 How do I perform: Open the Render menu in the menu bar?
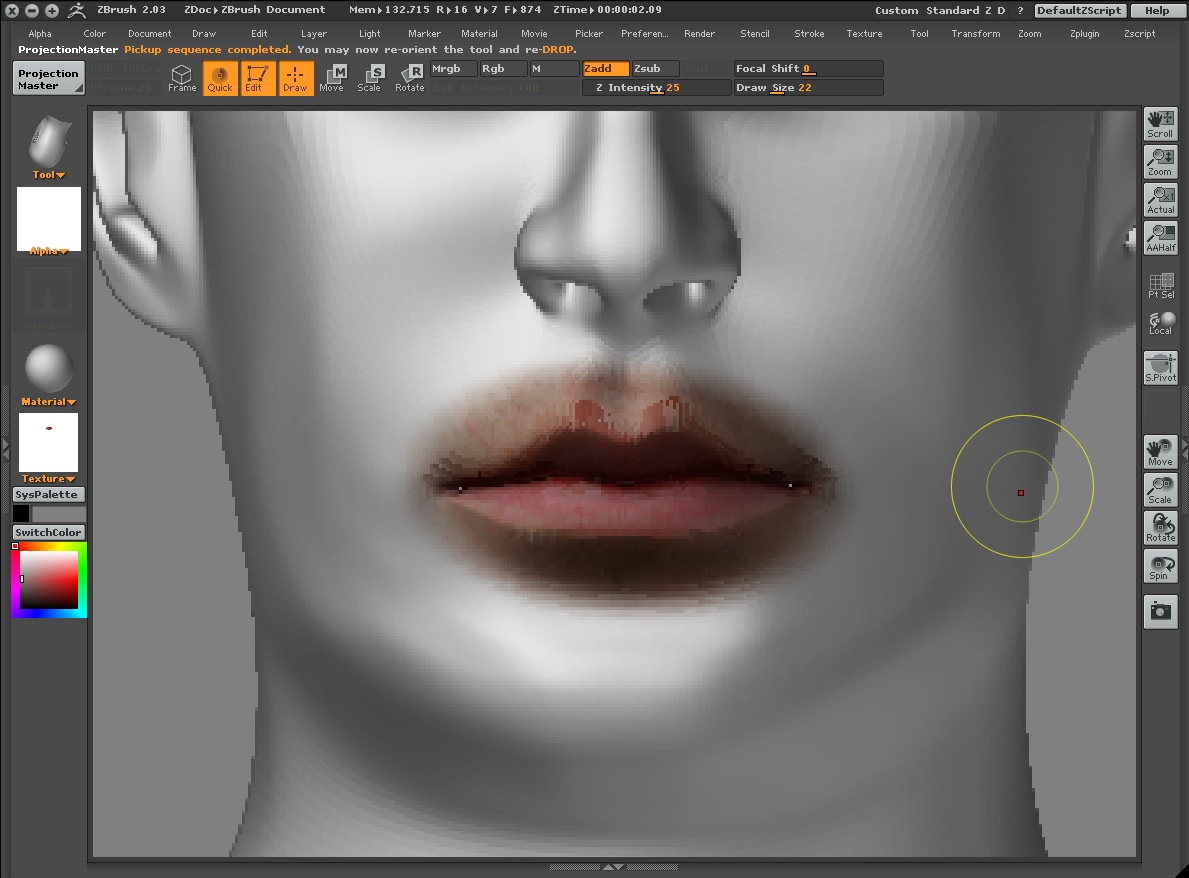tap(699, 33)
